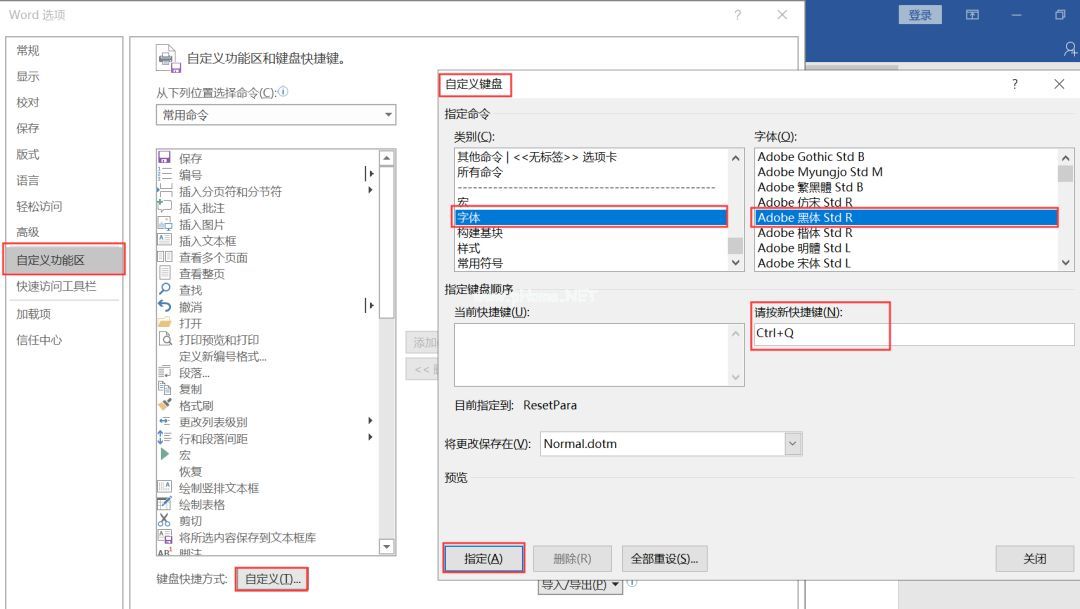Viewport: 1080px width, 609px height.
Task: Select the Format Painter (格式刷) icon
Action: pos(165,405)
